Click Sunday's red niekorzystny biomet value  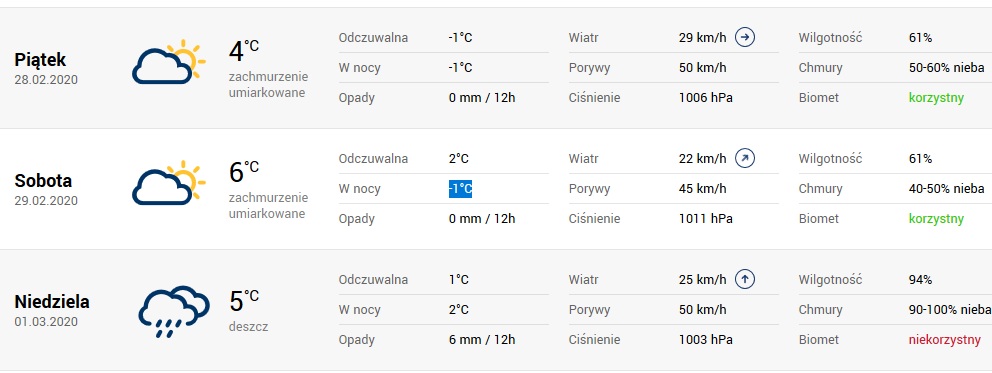[x=945, y=339]
